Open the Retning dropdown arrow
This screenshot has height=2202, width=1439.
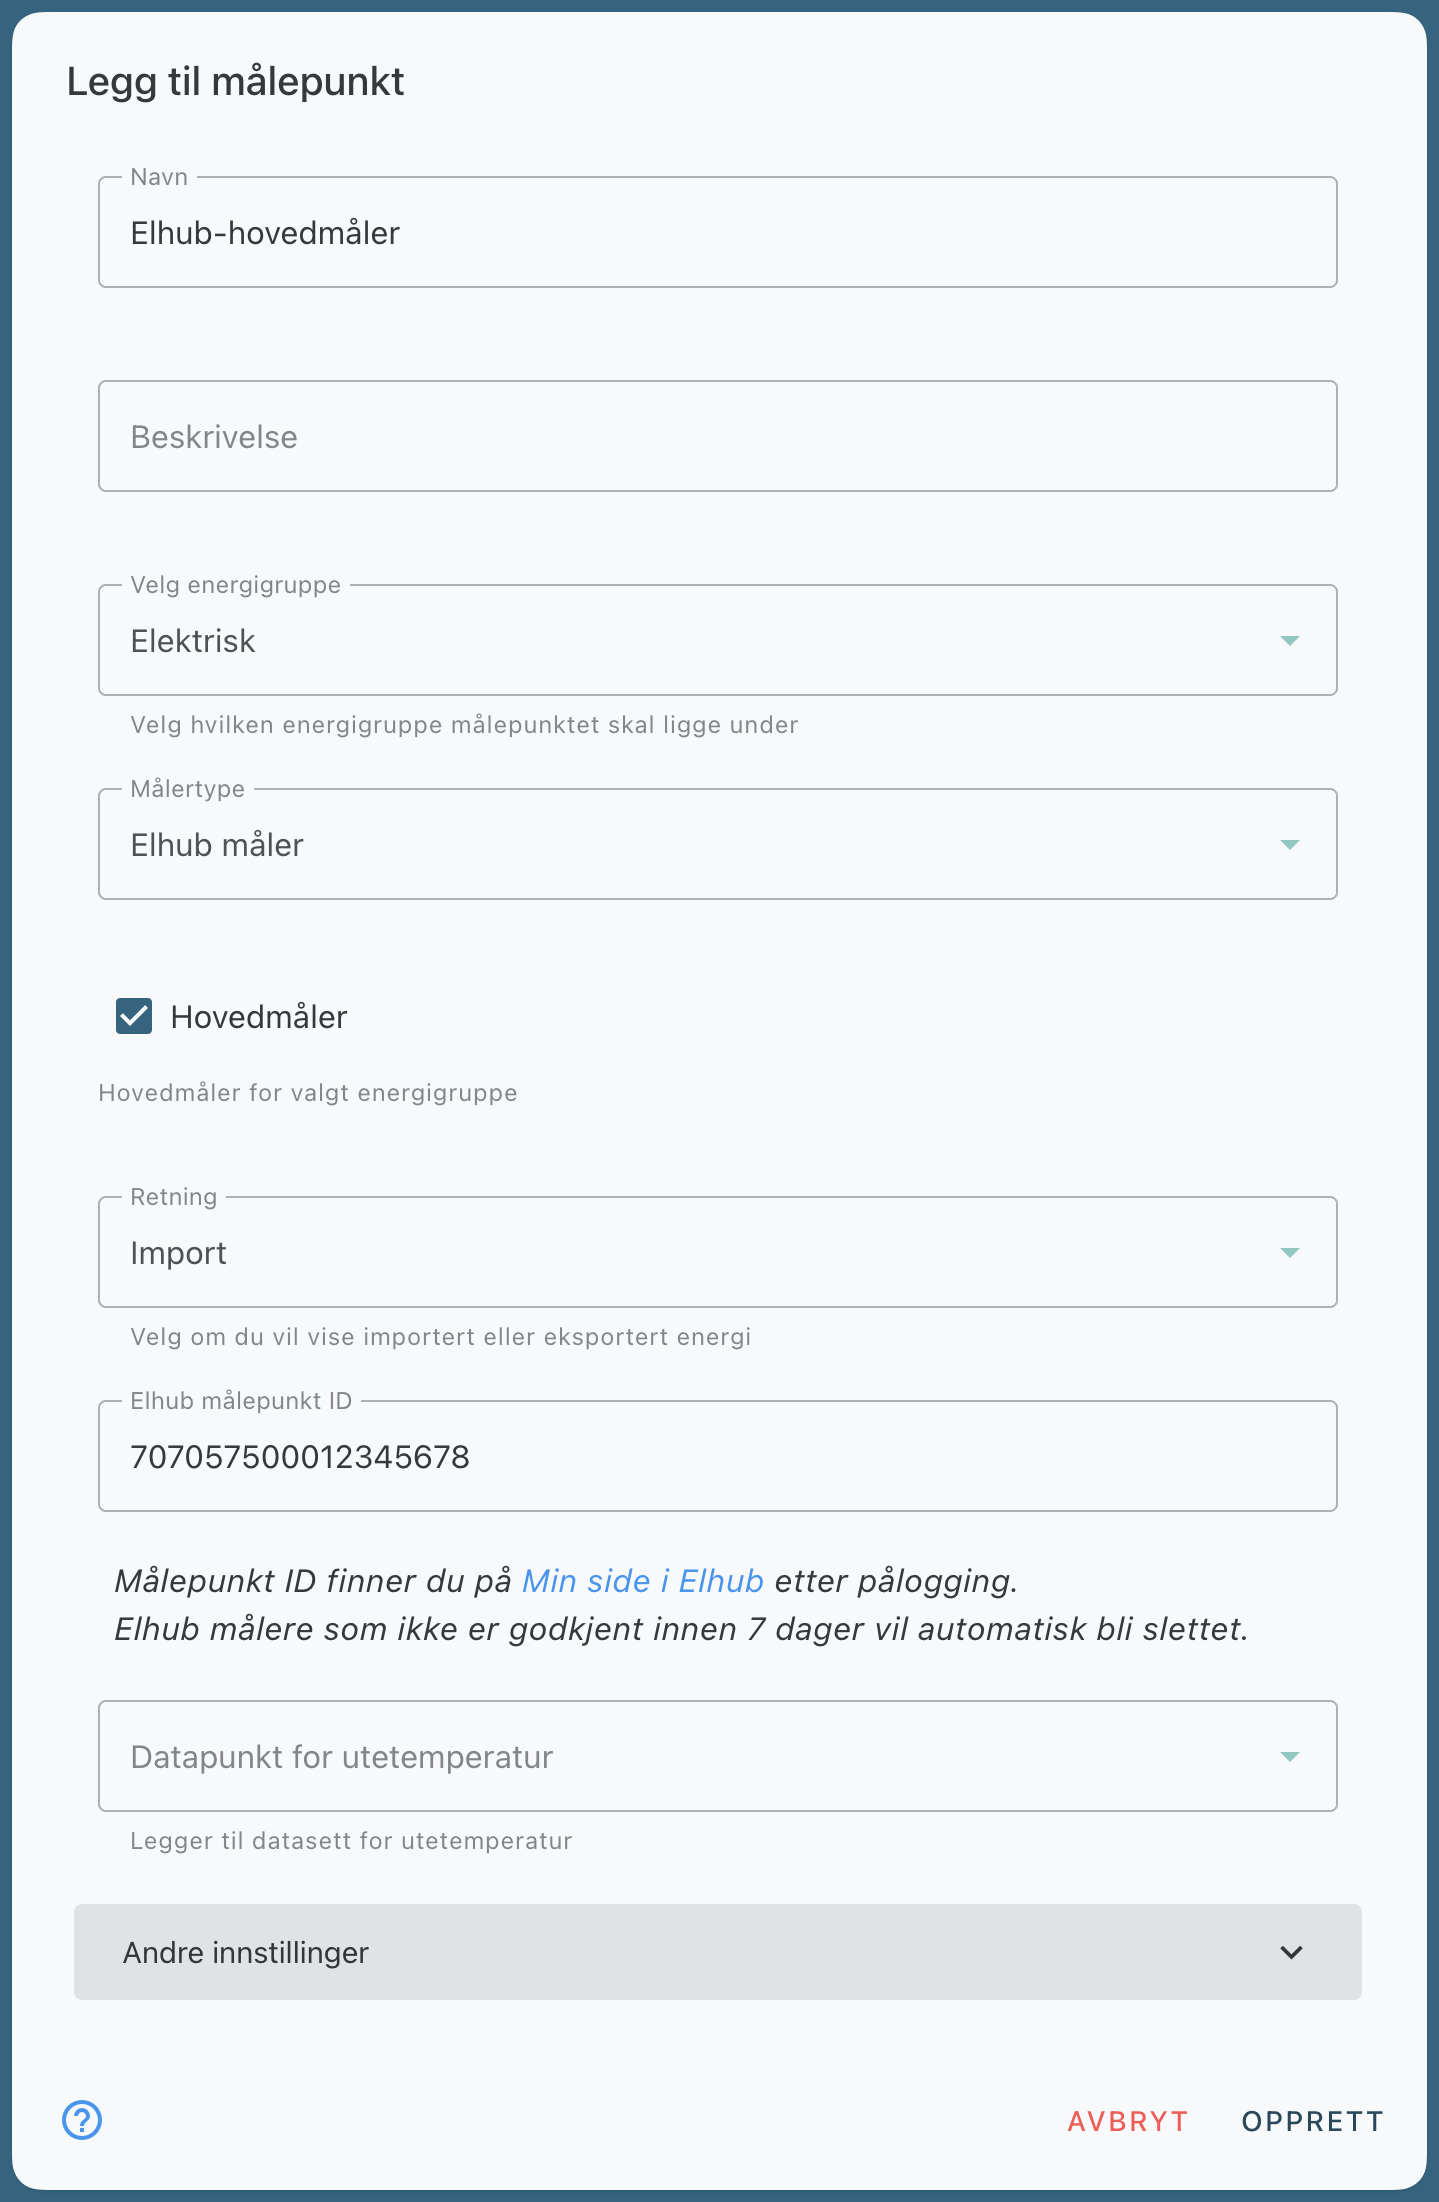[1290, 1252]
